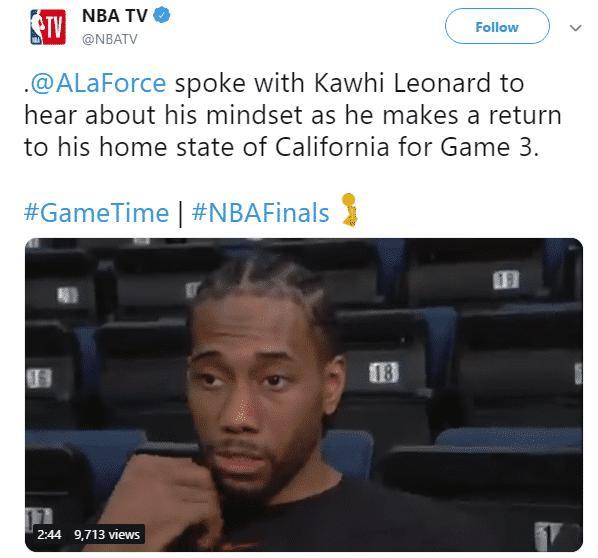This screenshot has height=558, width=598.
Task: Click the 9,713 views counter
Action: pyautogui.click(x=107, y=534)
